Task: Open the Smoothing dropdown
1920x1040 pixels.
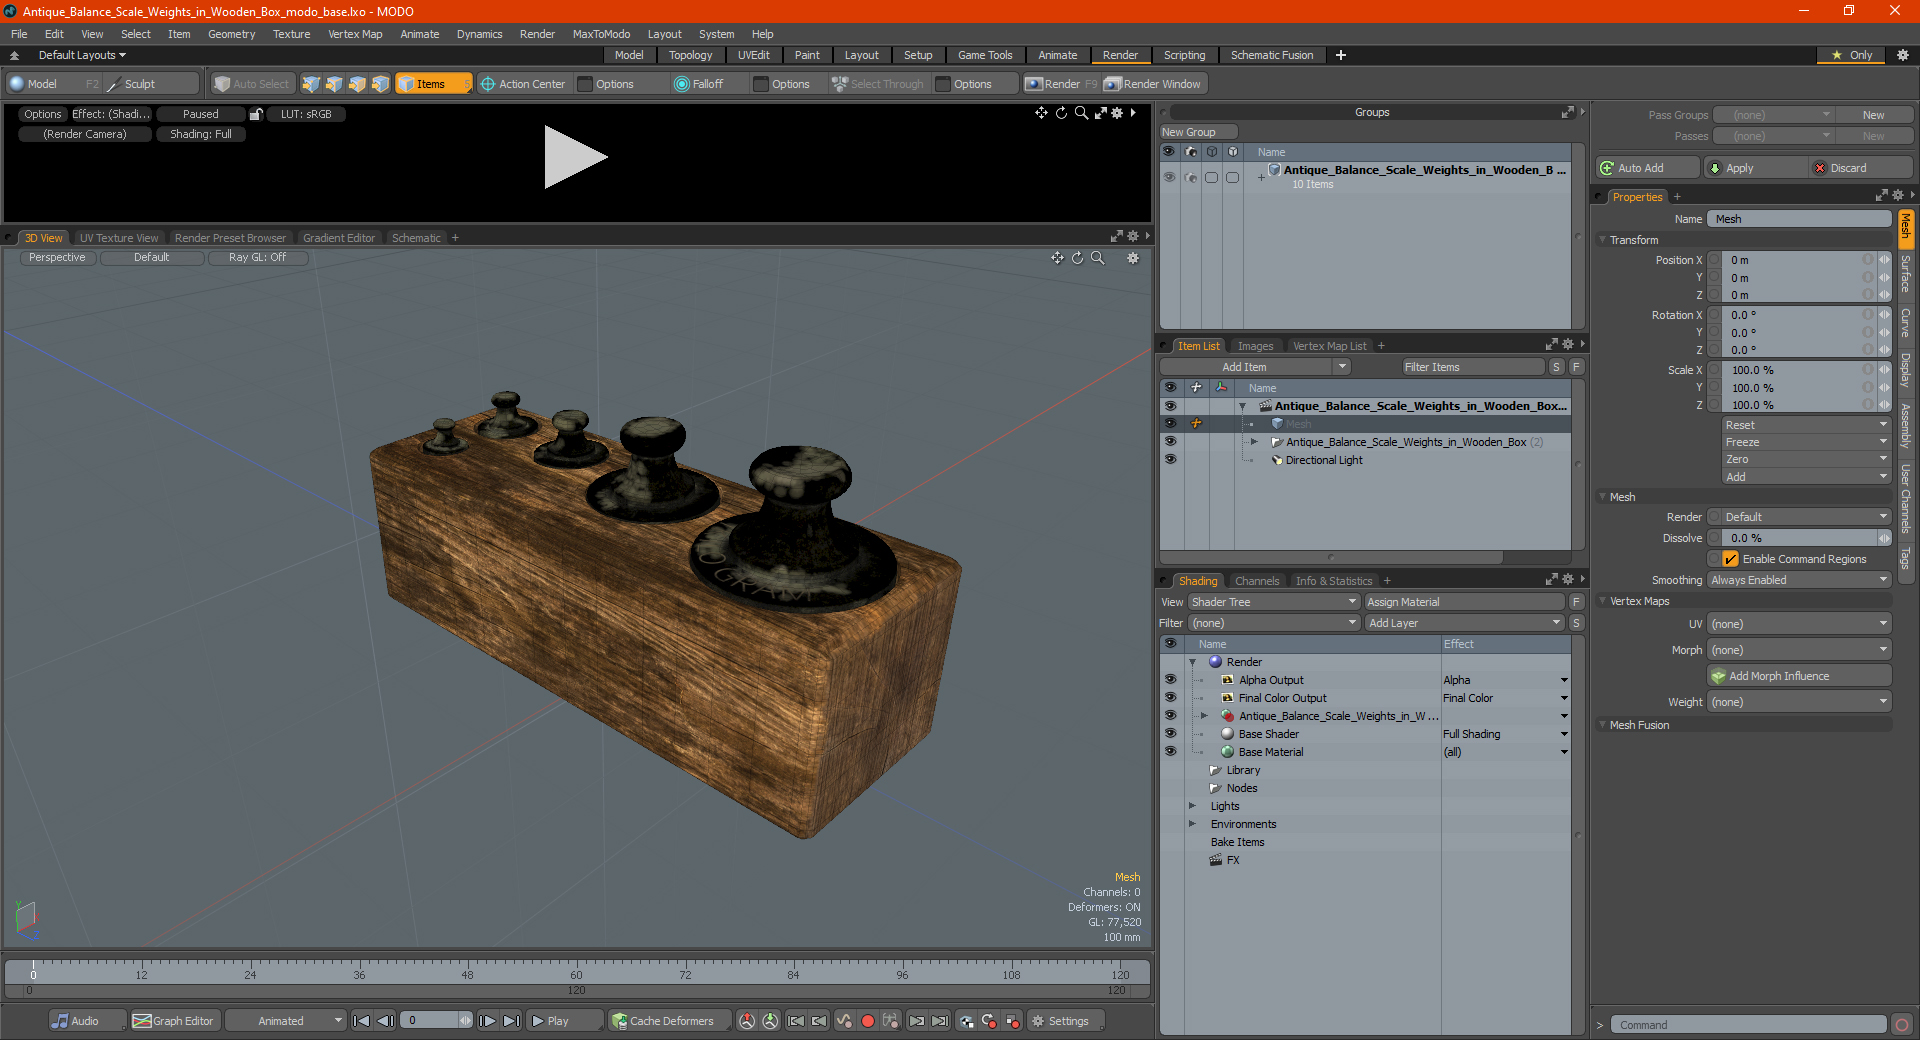Action: (x=1798, y=580)
